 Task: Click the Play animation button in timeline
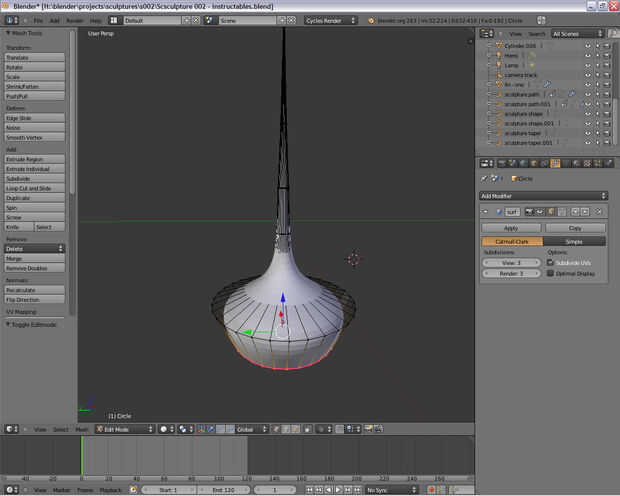pyautogui.click(x=339, y=490)
